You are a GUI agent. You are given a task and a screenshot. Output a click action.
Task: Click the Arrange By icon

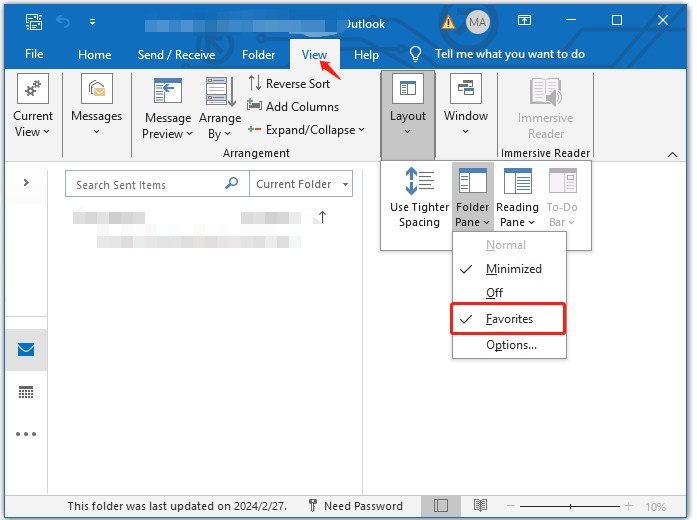tap(220, 92)
